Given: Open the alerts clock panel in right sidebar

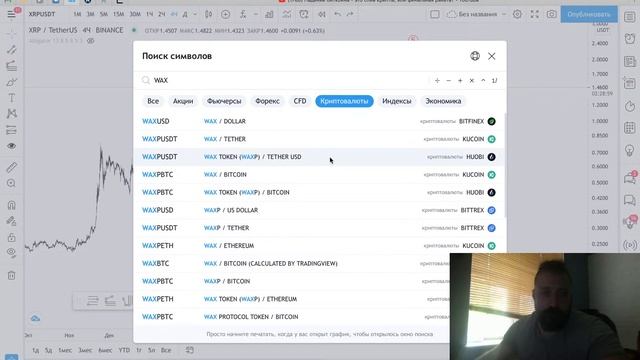Looking at the screenshot, I should tap(630, 39).
